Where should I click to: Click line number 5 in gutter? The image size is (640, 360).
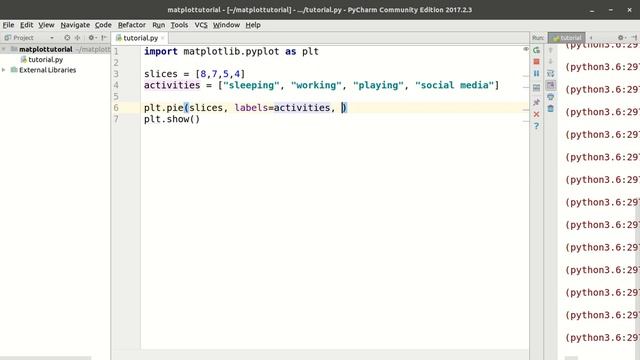click(x=116, y=96)
